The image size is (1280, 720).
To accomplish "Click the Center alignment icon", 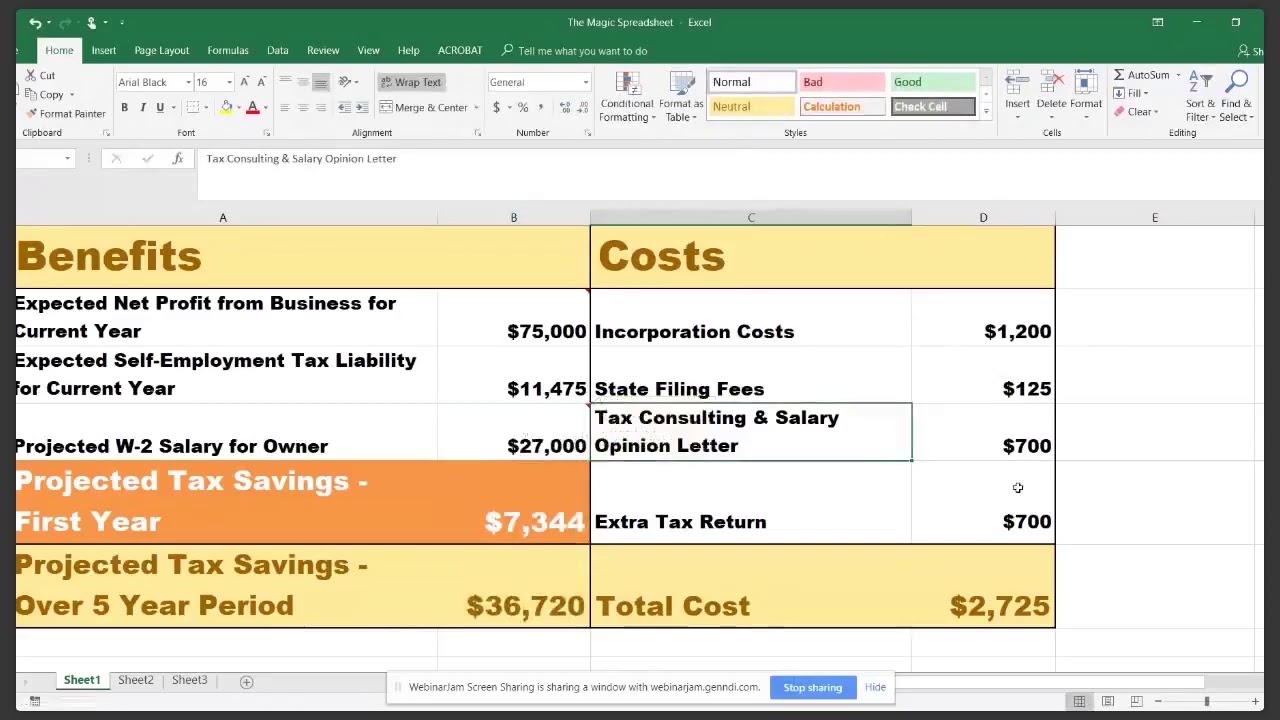I will 303,107.
